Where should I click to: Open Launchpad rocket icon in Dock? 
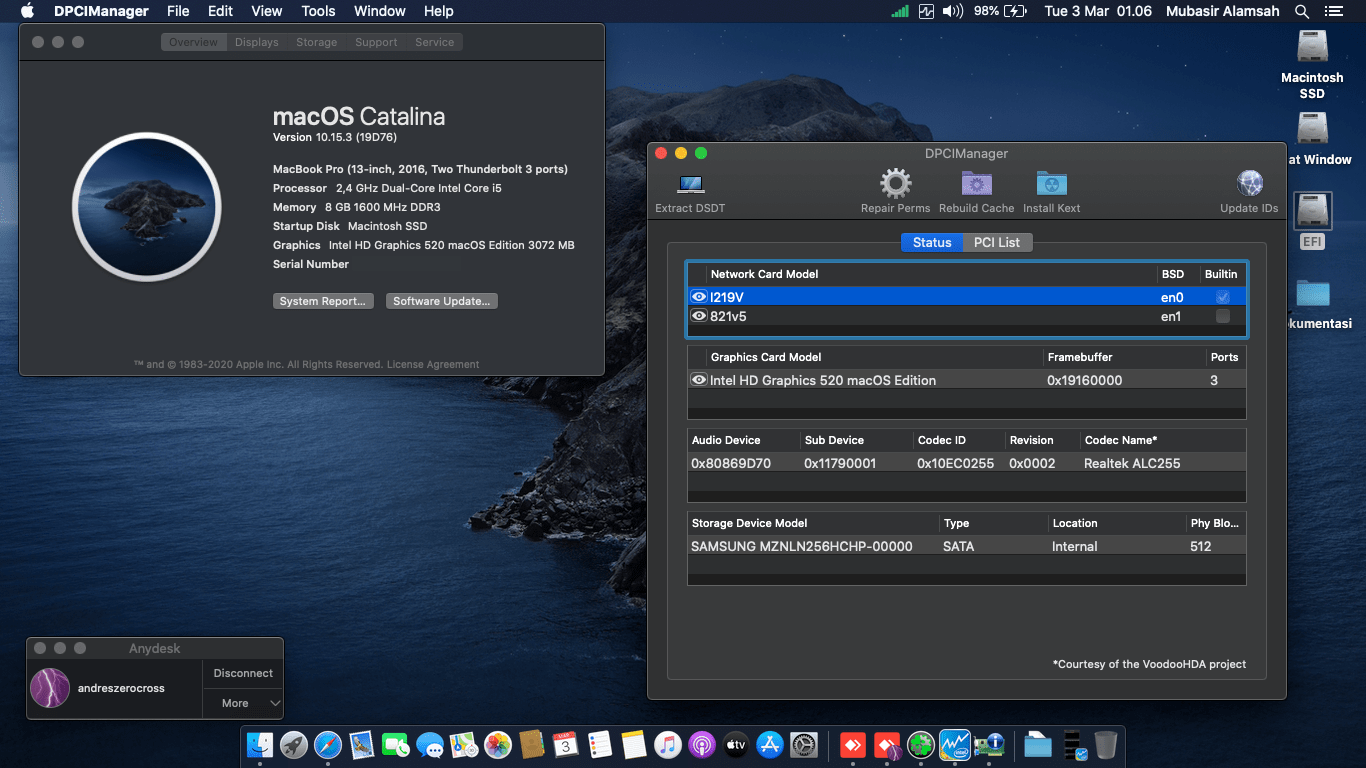(x=294, y=745)
